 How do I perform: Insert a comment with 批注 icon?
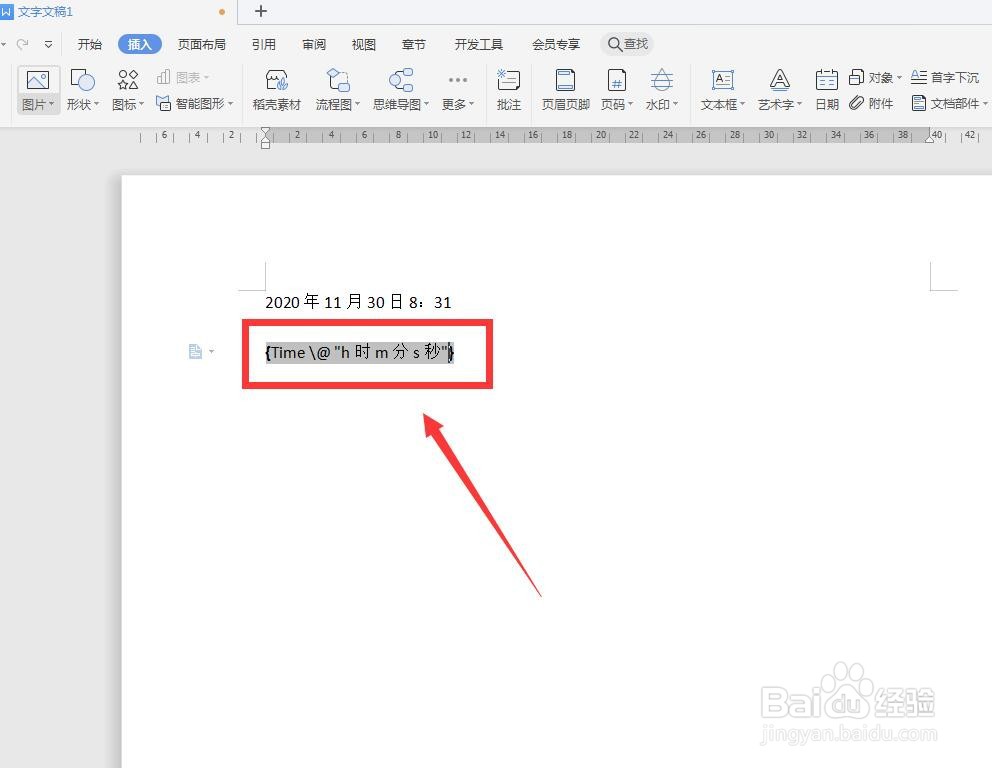[508, 88]
